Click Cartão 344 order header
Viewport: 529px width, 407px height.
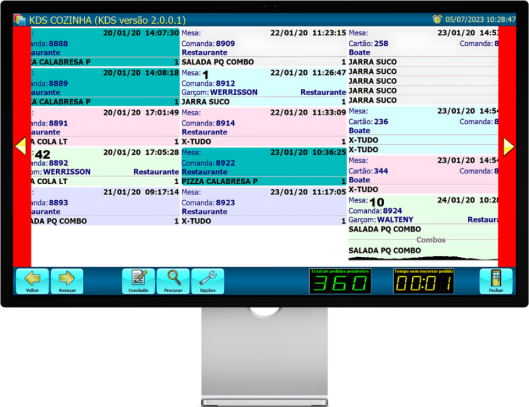(423, 170)
